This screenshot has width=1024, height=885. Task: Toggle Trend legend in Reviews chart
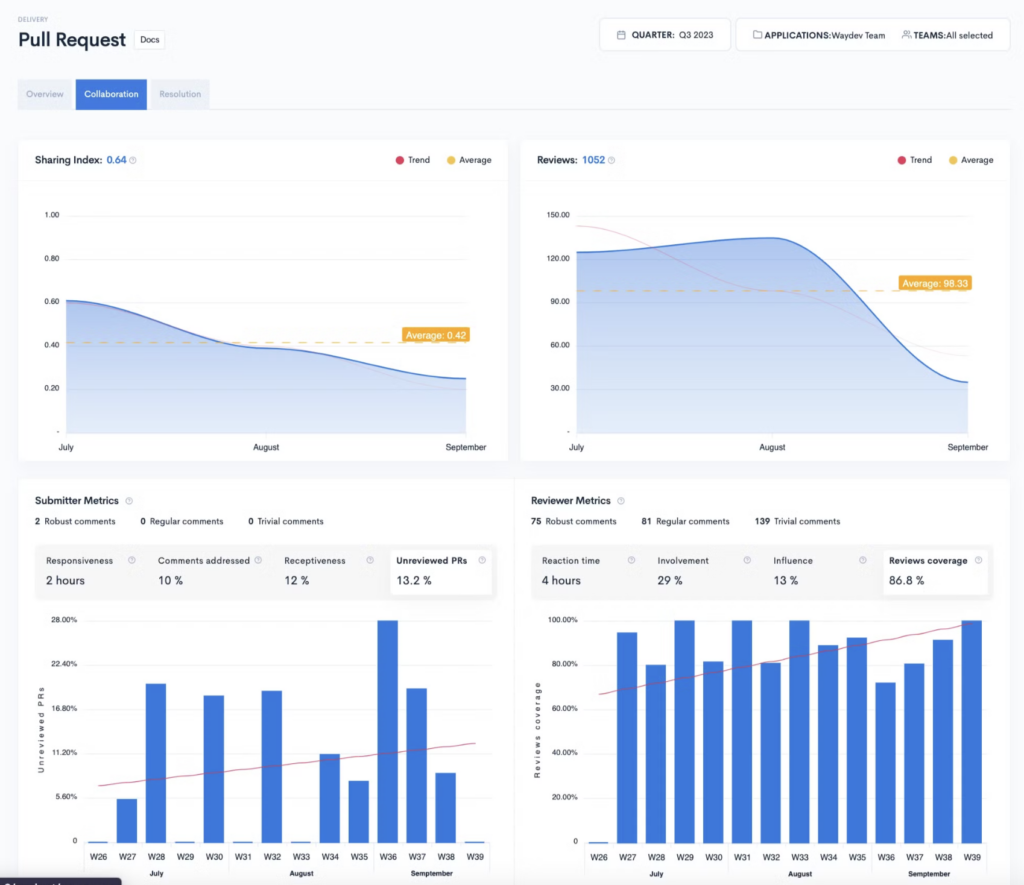tap(914, 160)
